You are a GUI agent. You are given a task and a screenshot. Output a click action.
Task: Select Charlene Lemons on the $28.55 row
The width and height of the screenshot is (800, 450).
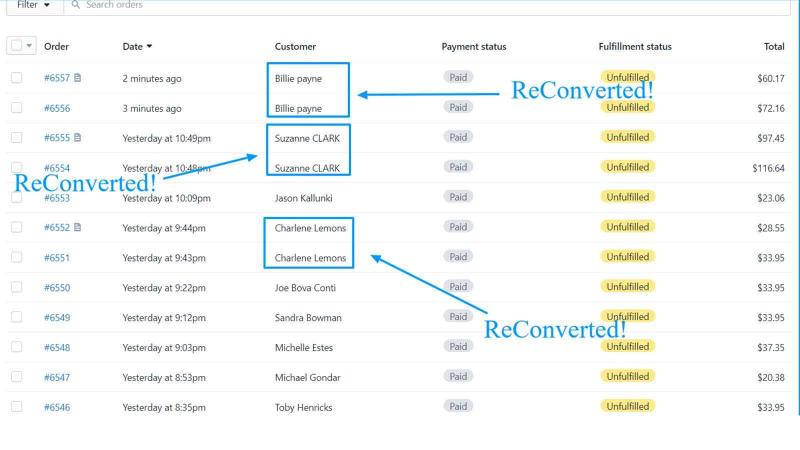[x=310, y=228]
